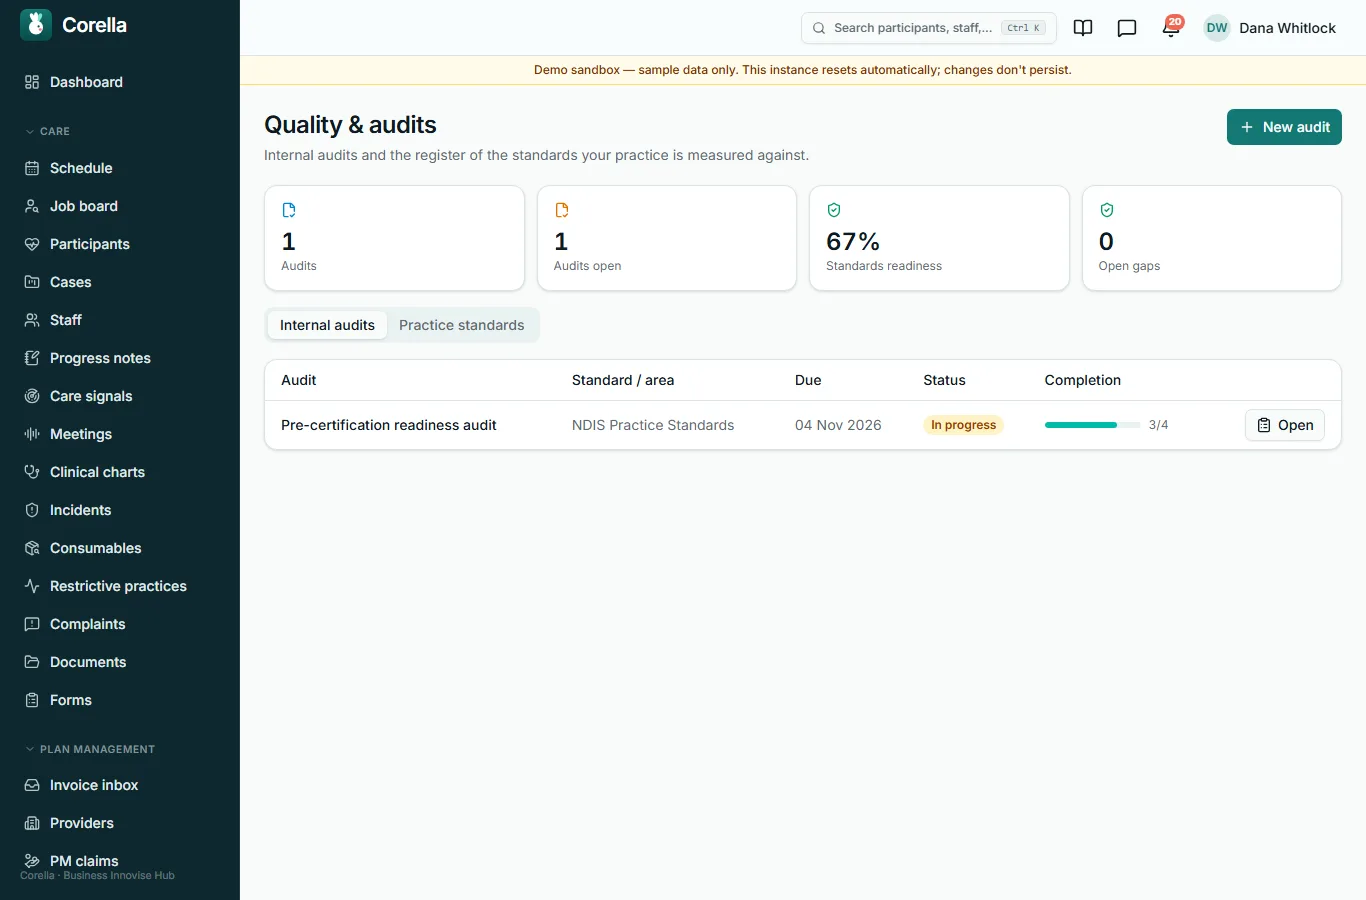Open Dana Whitlock user menu
Viewport: 1366px width, 900px height.
point(1270,28)
